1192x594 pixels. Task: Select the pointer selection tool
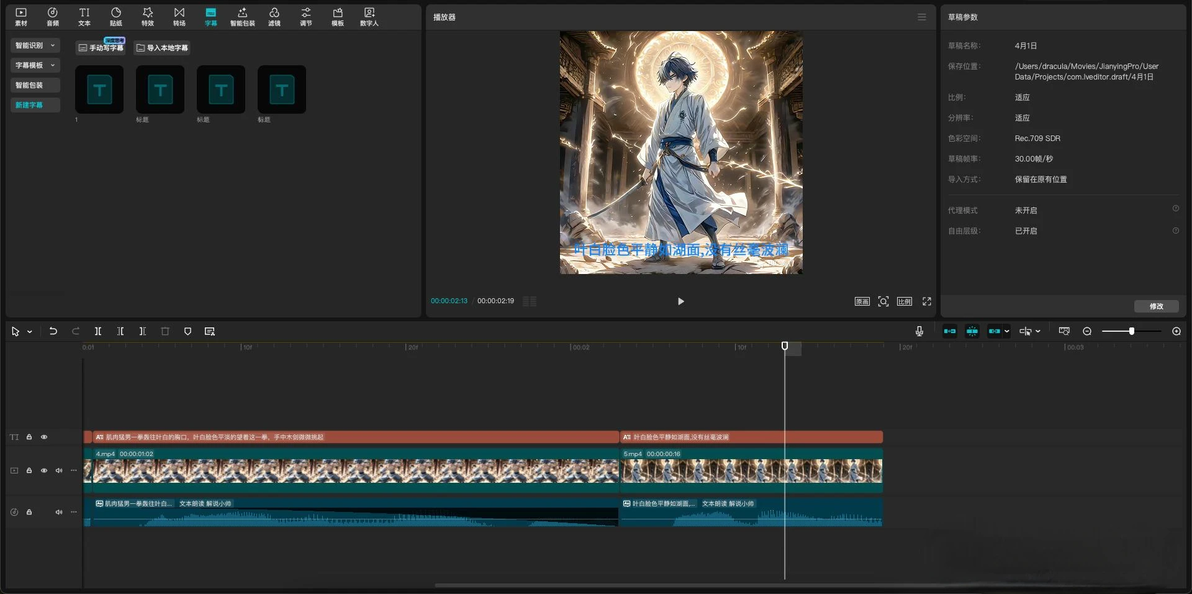(x=15, y=332)
